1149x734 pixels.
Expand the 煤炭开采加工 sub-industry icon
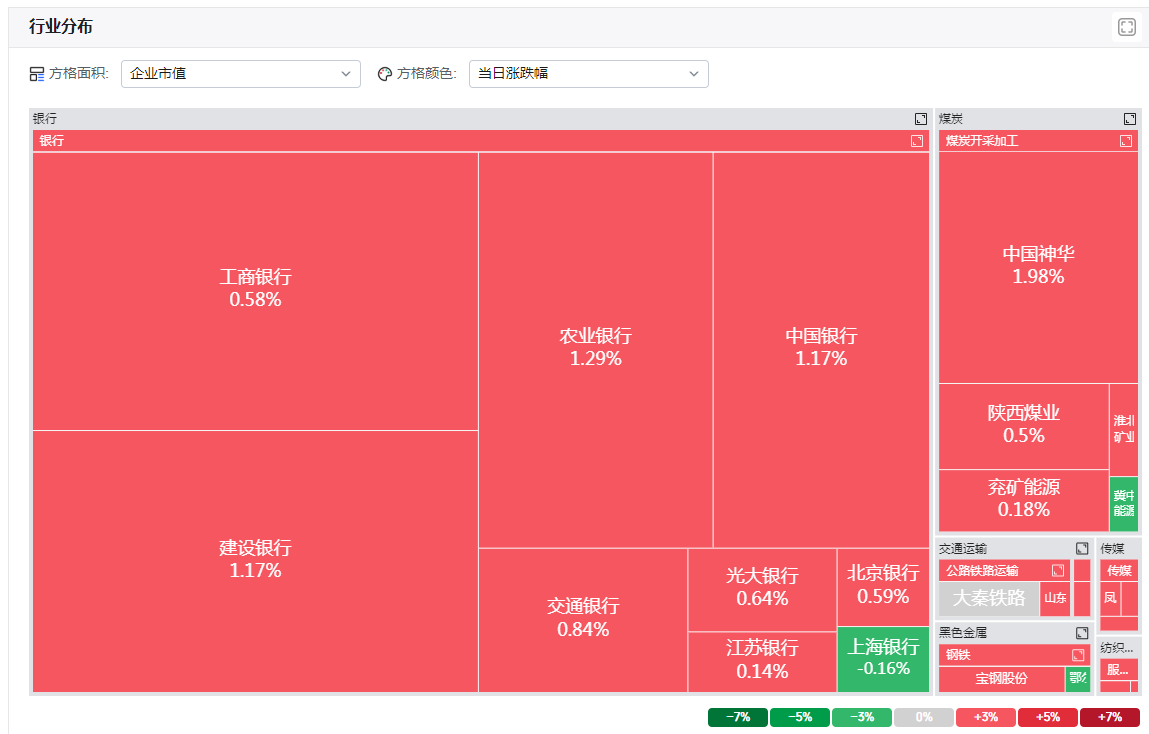1126,141
